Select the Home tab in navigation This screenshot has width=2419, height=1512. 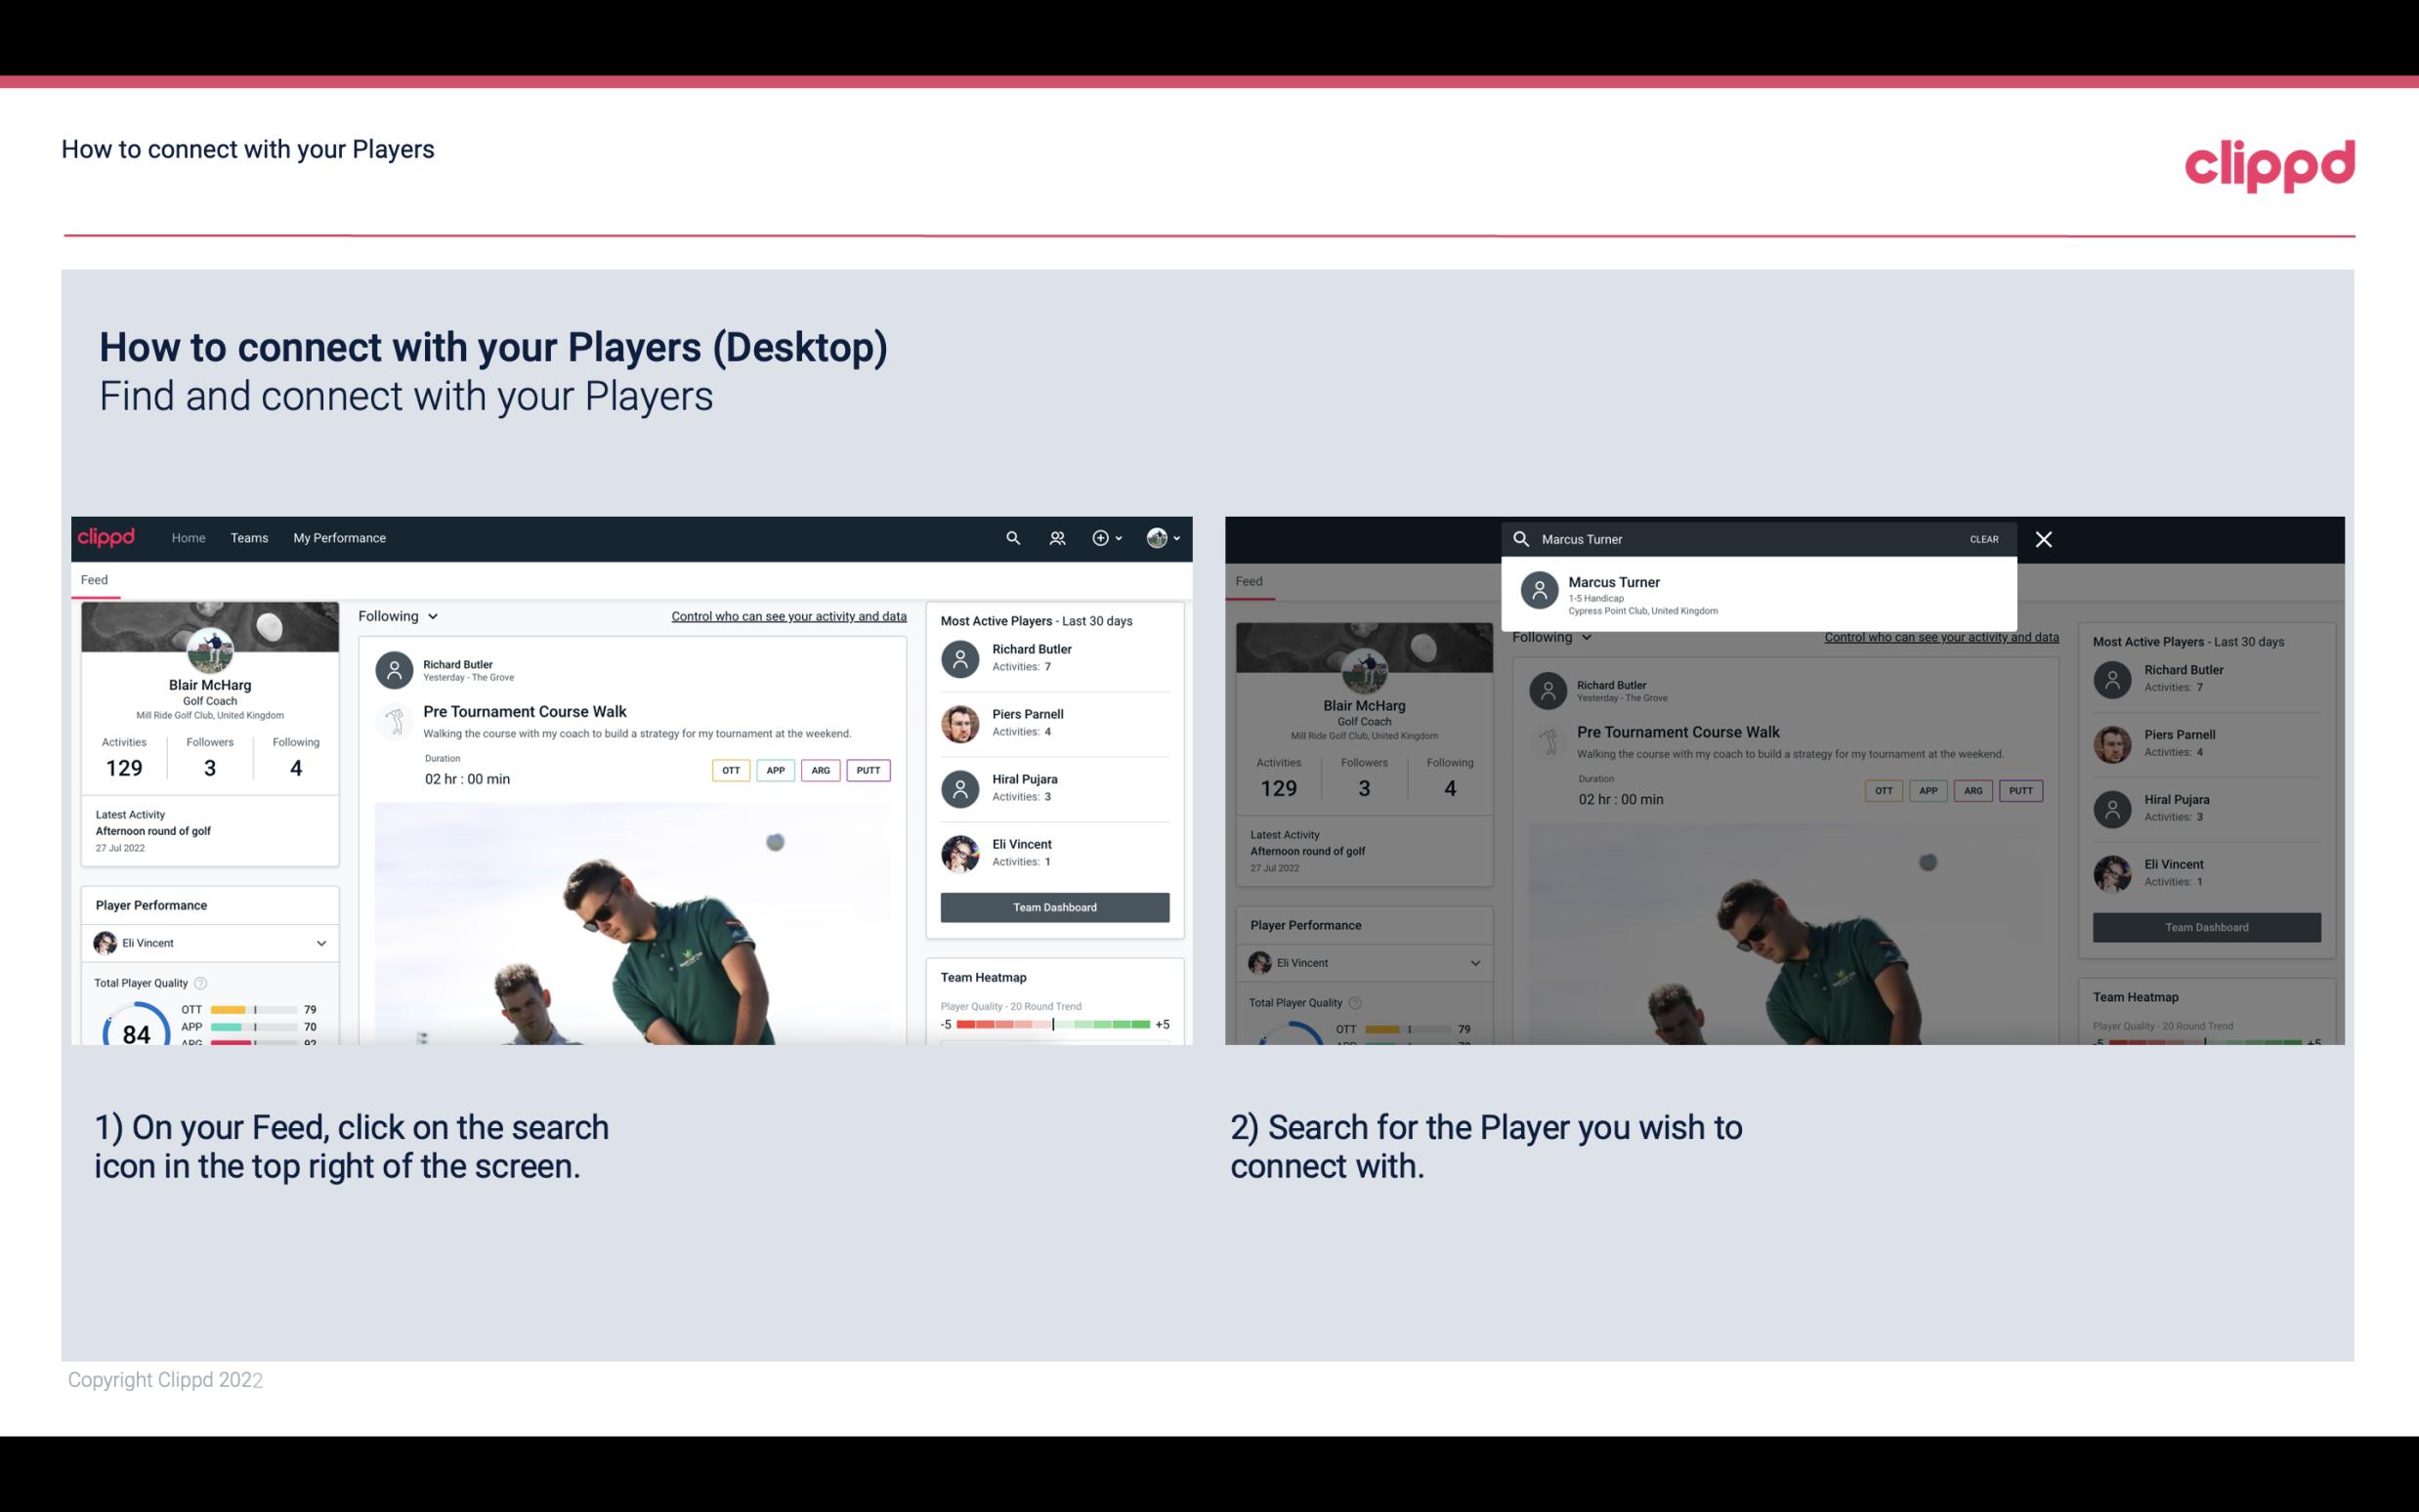tap(189, 538)
